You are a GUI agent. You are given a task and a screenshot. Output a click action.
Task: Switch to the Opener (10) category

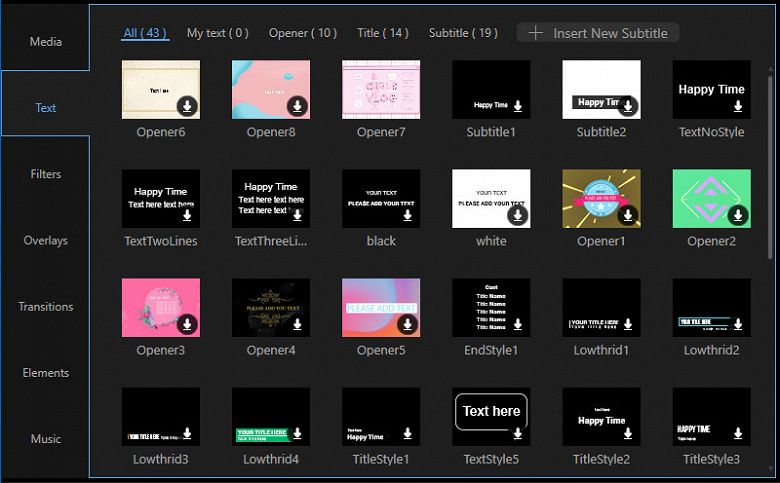coord(303,33)
